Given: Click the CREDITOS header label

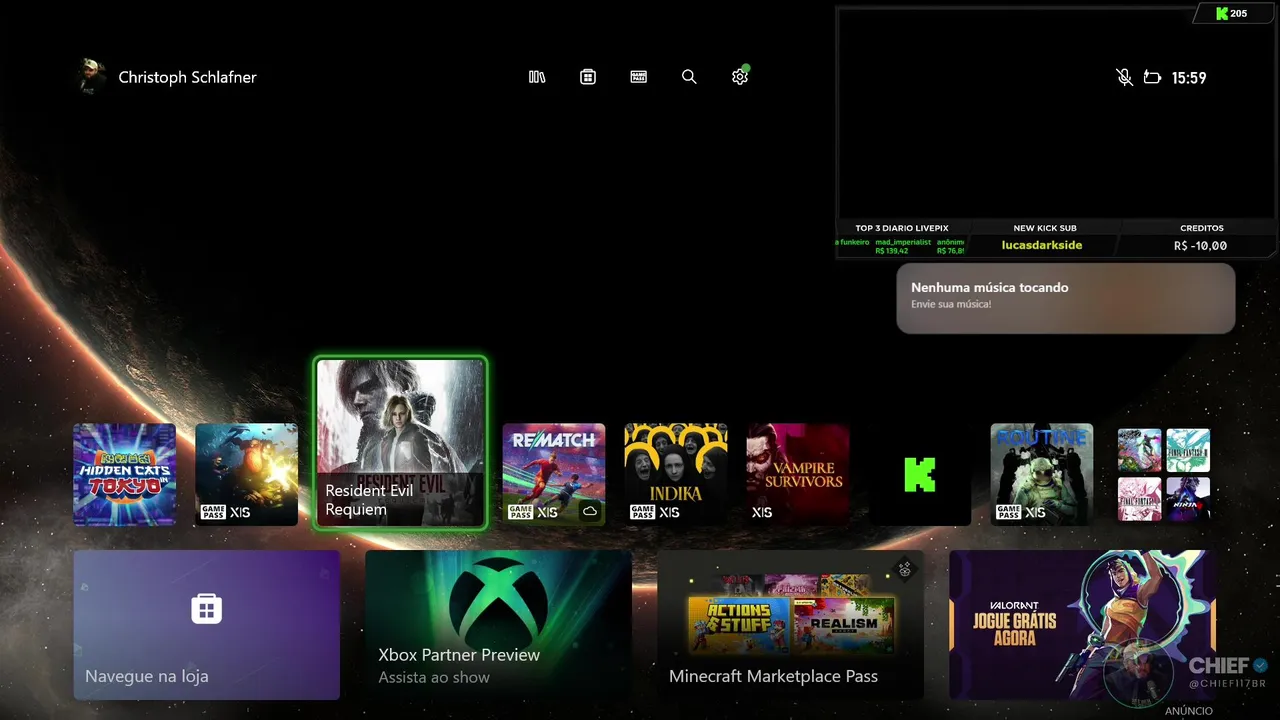Looking at the screenshot, I should (1202, 228).
